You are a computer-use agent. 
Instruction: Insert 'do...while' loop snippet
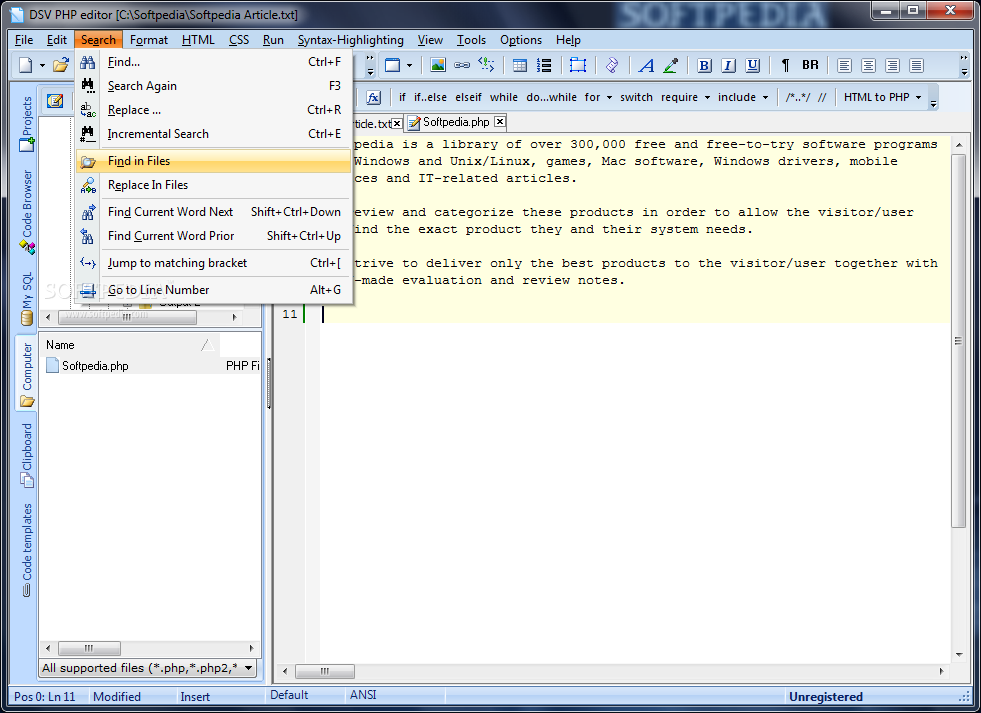click(551, 98)
